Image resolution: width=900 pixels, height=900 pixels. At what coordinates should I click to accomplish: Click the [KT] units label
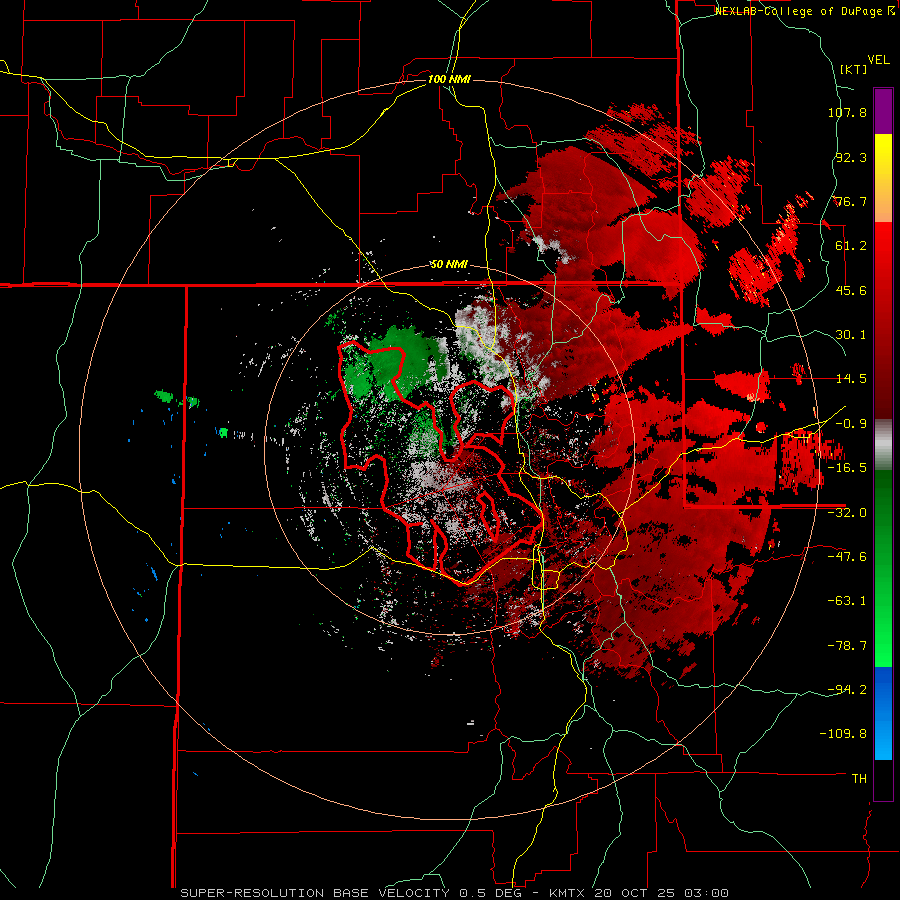853,69
